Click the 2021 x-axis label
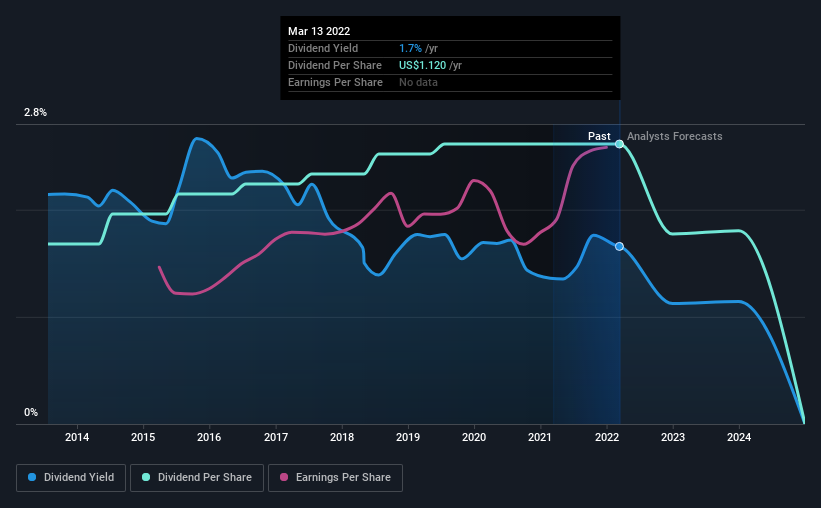This screenshot has width=821, height=508. [540, 437]
